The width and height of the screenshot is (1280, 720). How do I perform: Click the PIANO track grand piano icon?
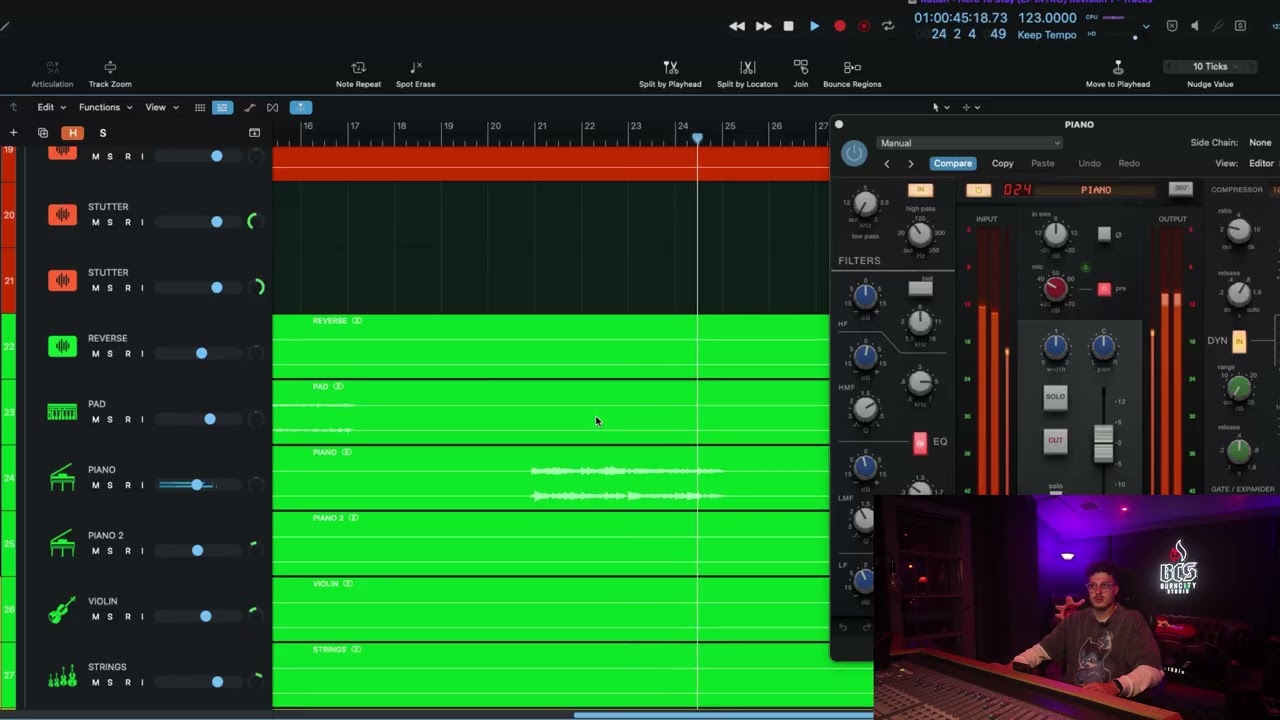[62, 477]
